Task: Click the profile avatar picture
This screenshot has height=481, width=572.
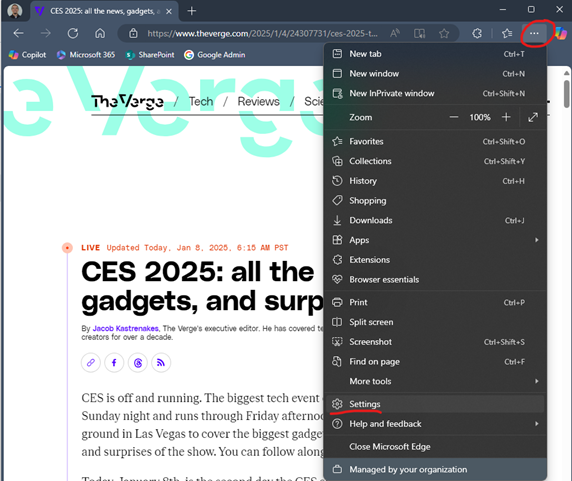Action: [15, 11]
